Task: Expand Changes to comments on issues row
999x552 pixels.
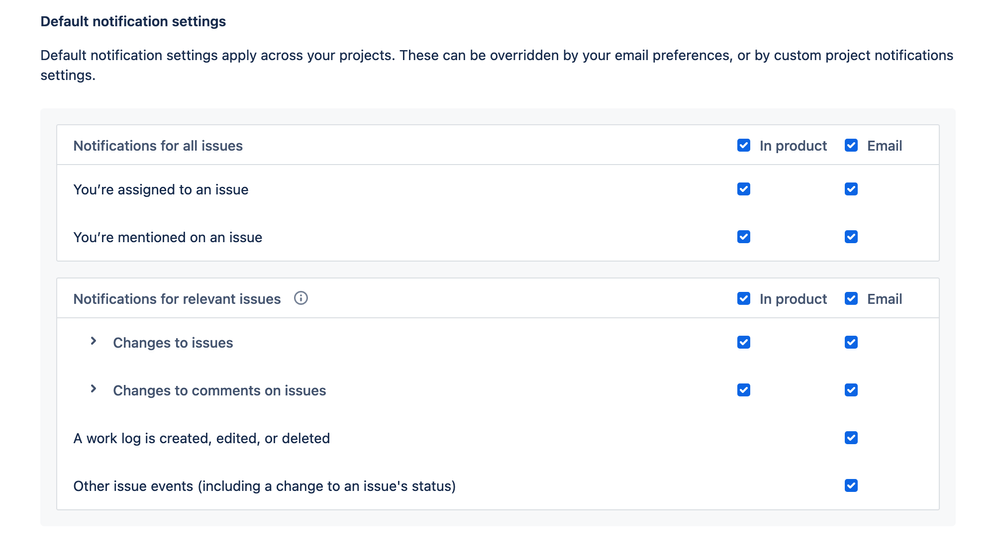Action: [93, 390]
